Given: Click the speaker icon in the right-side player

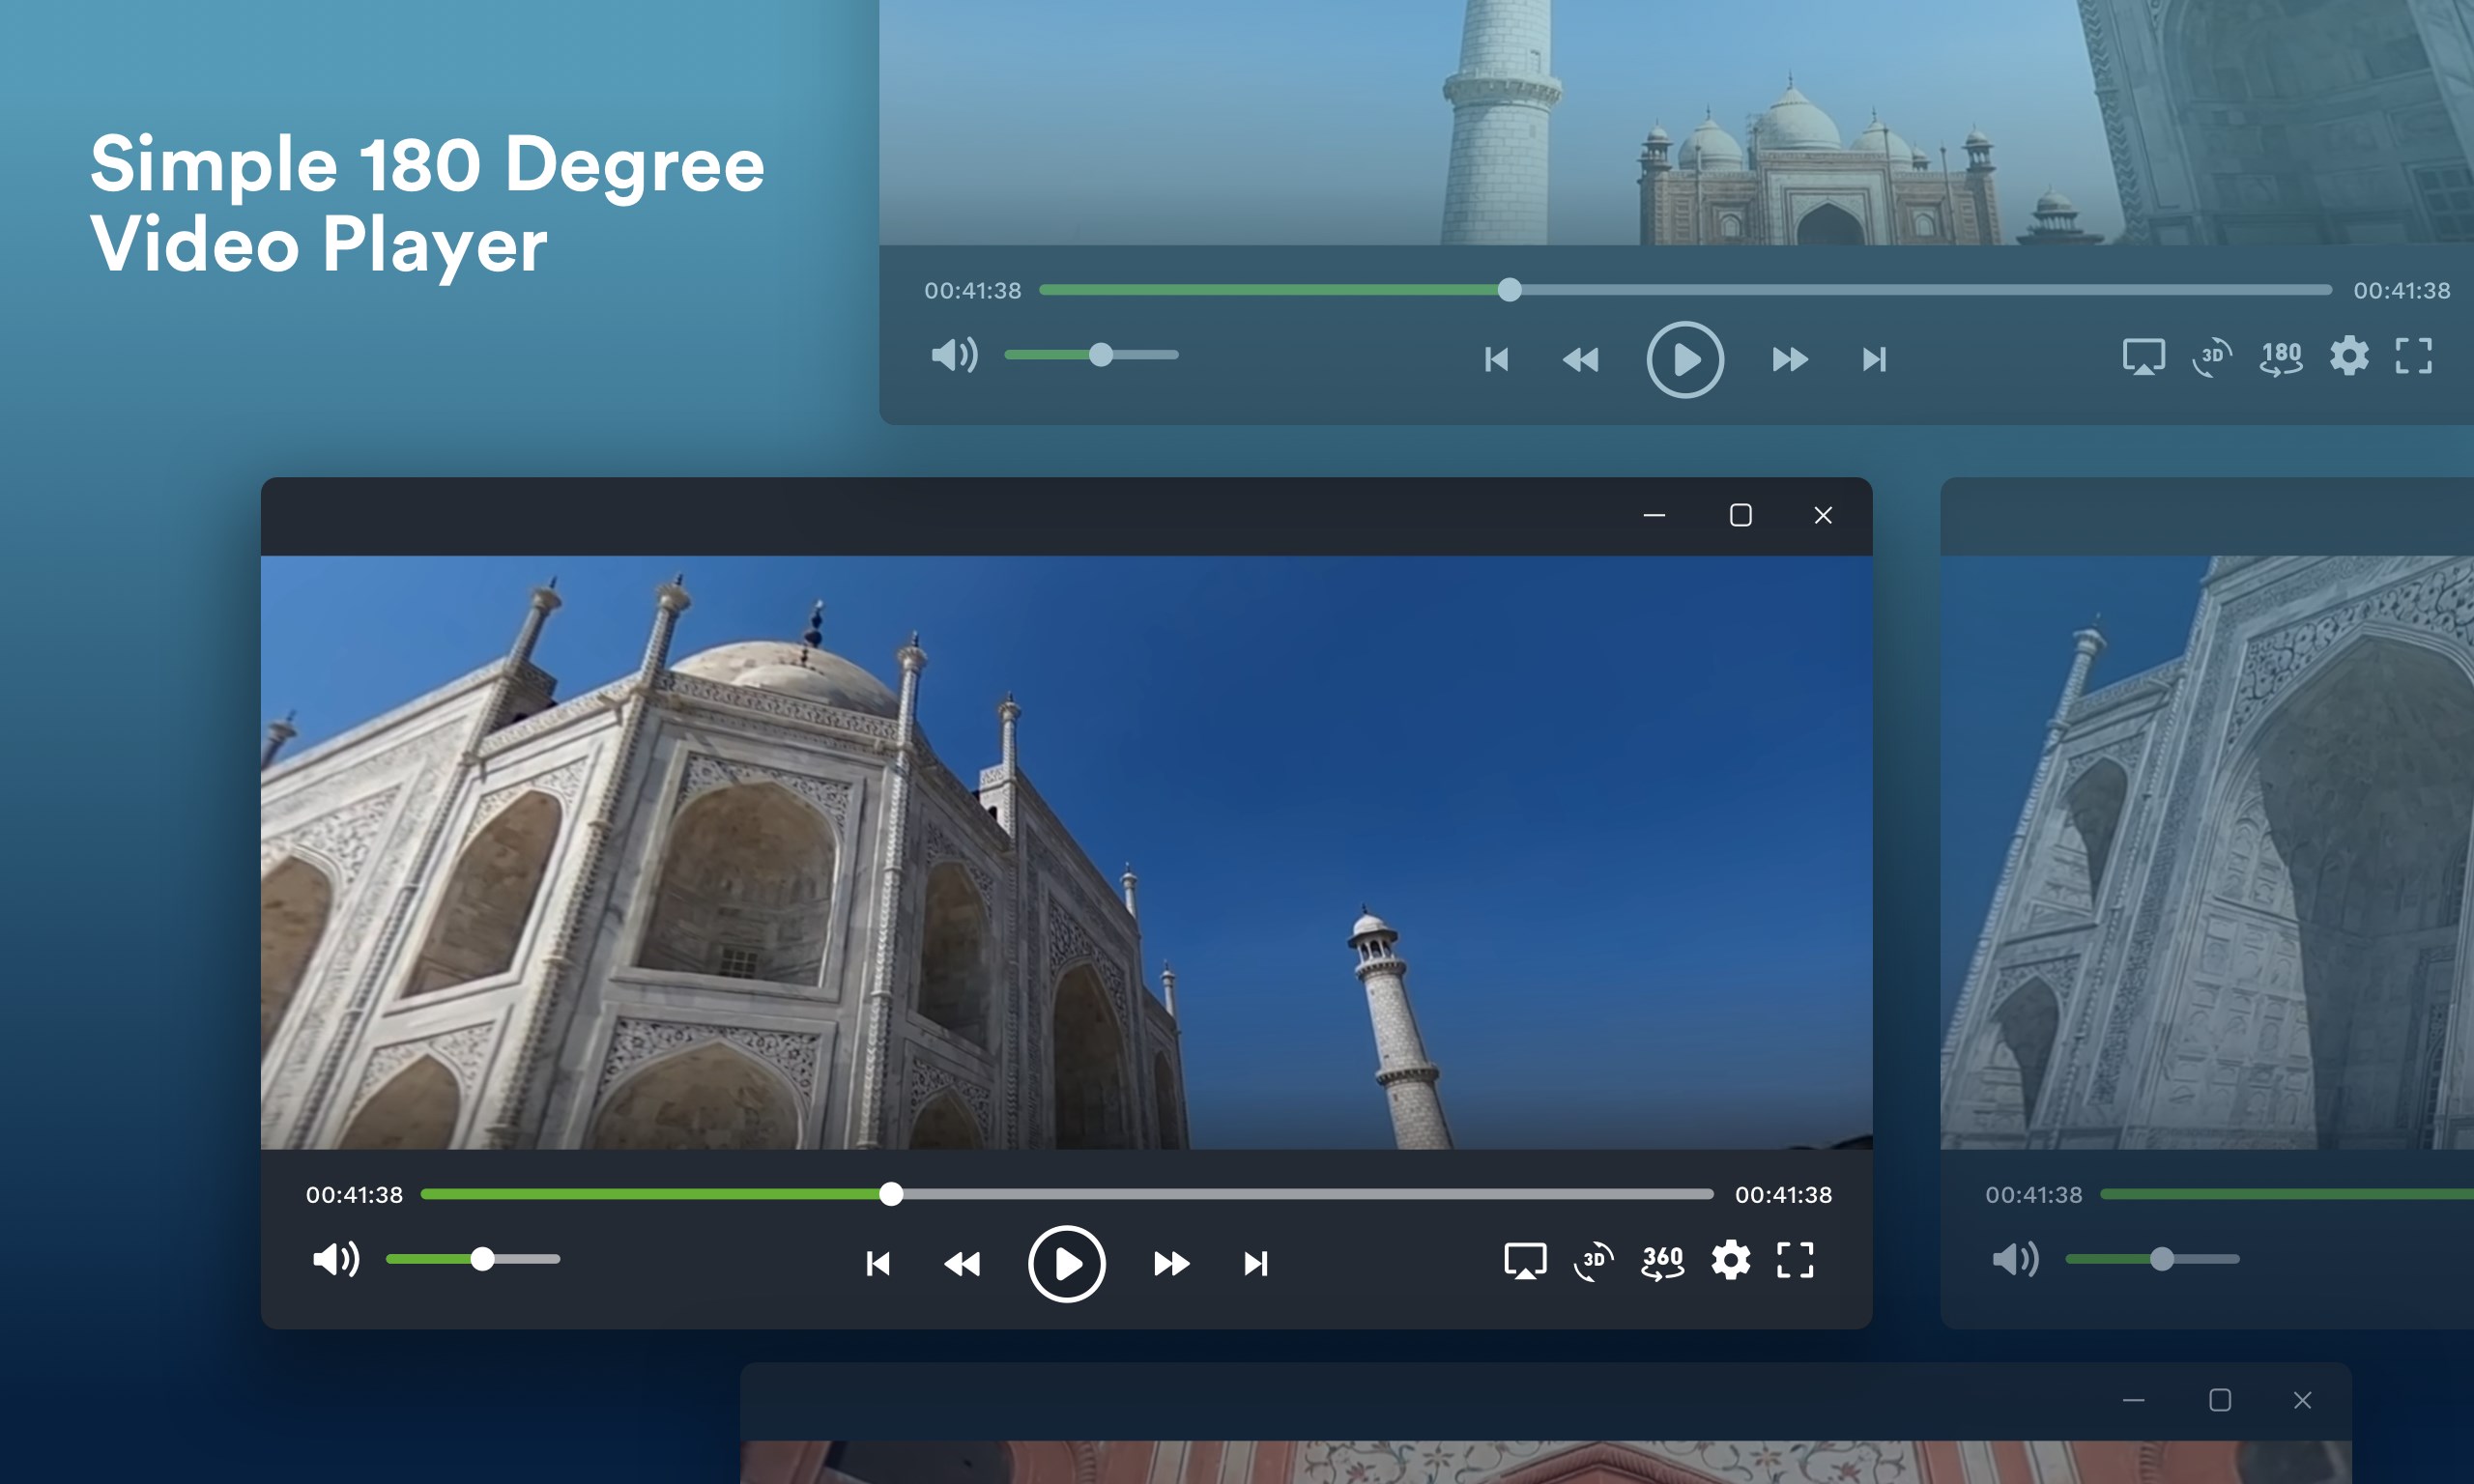Looking at the screenshot, I should pyautogui.click(x=2015, y=1259).
